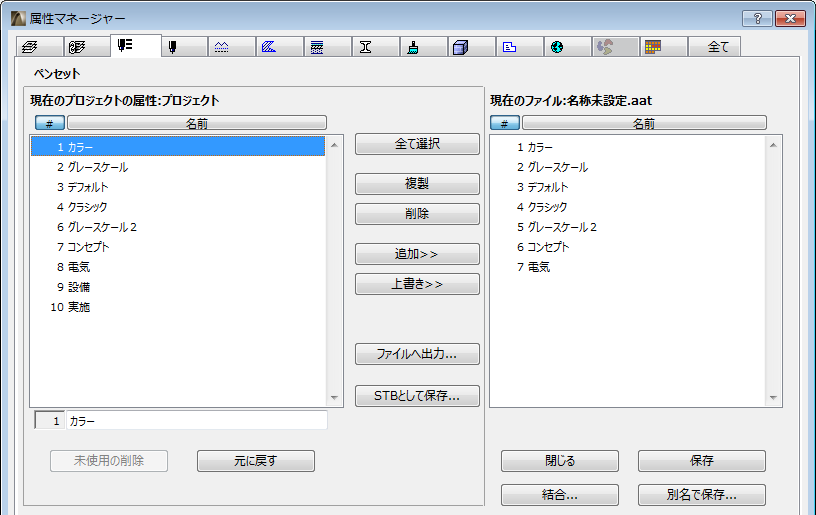The height and width of the screenshot is (515, 816).
Task: Sort file list by 名前 column
Action: click(644, 123)
